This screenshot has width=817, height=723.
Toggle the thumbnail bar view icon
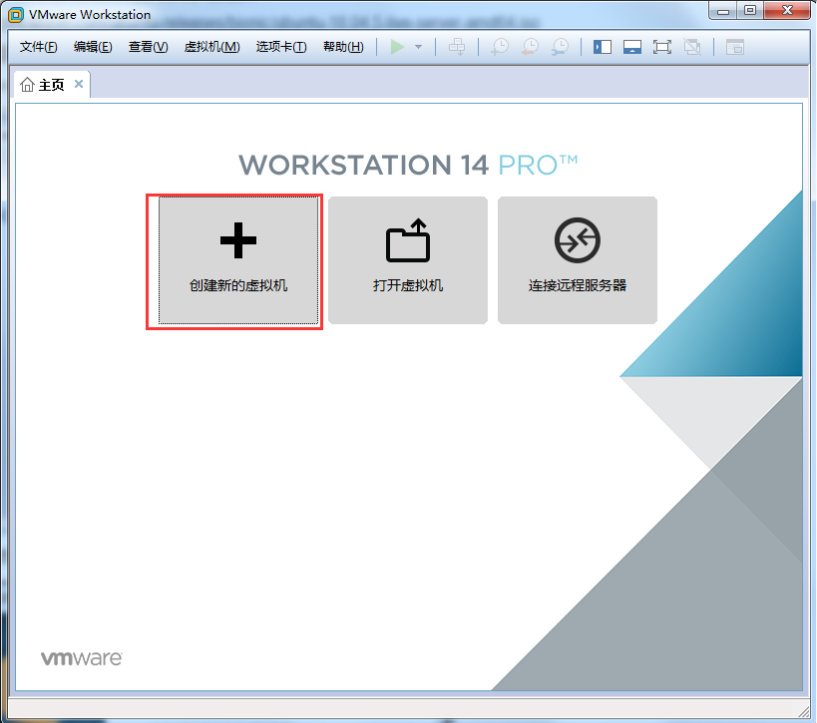pos(632,47)
